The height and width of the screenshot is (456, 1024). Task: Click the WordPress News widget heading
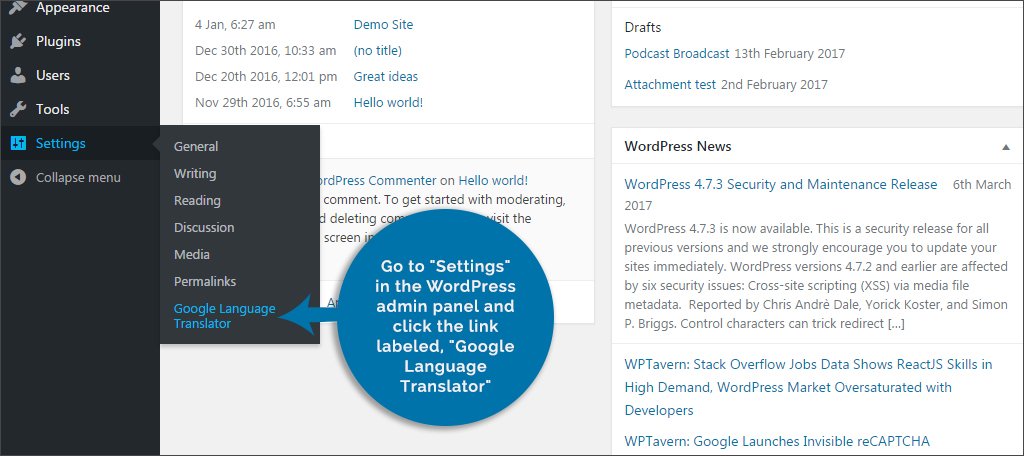tap(678, 146)
